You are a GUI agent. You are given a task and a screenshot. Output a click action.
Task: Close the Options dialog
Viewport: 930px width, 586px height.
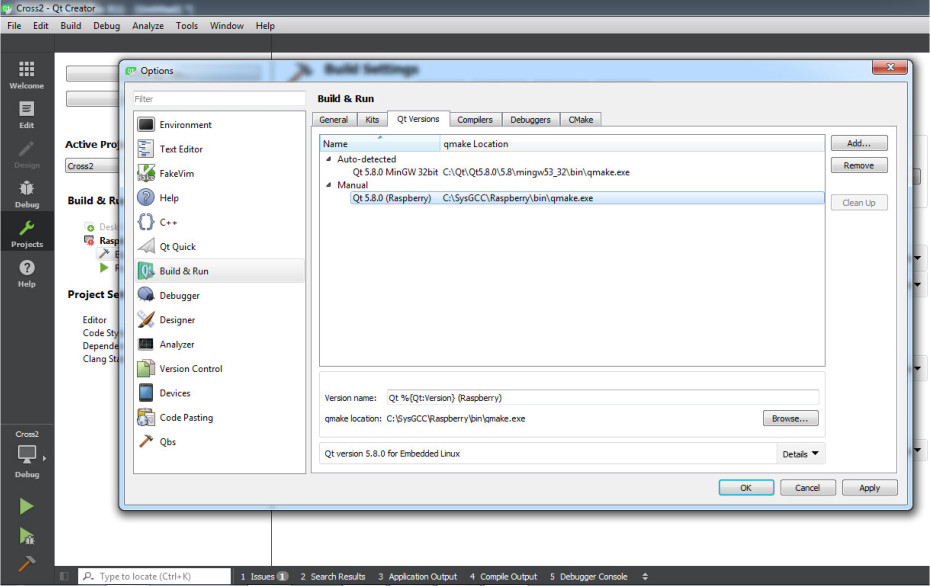[890, 68]
